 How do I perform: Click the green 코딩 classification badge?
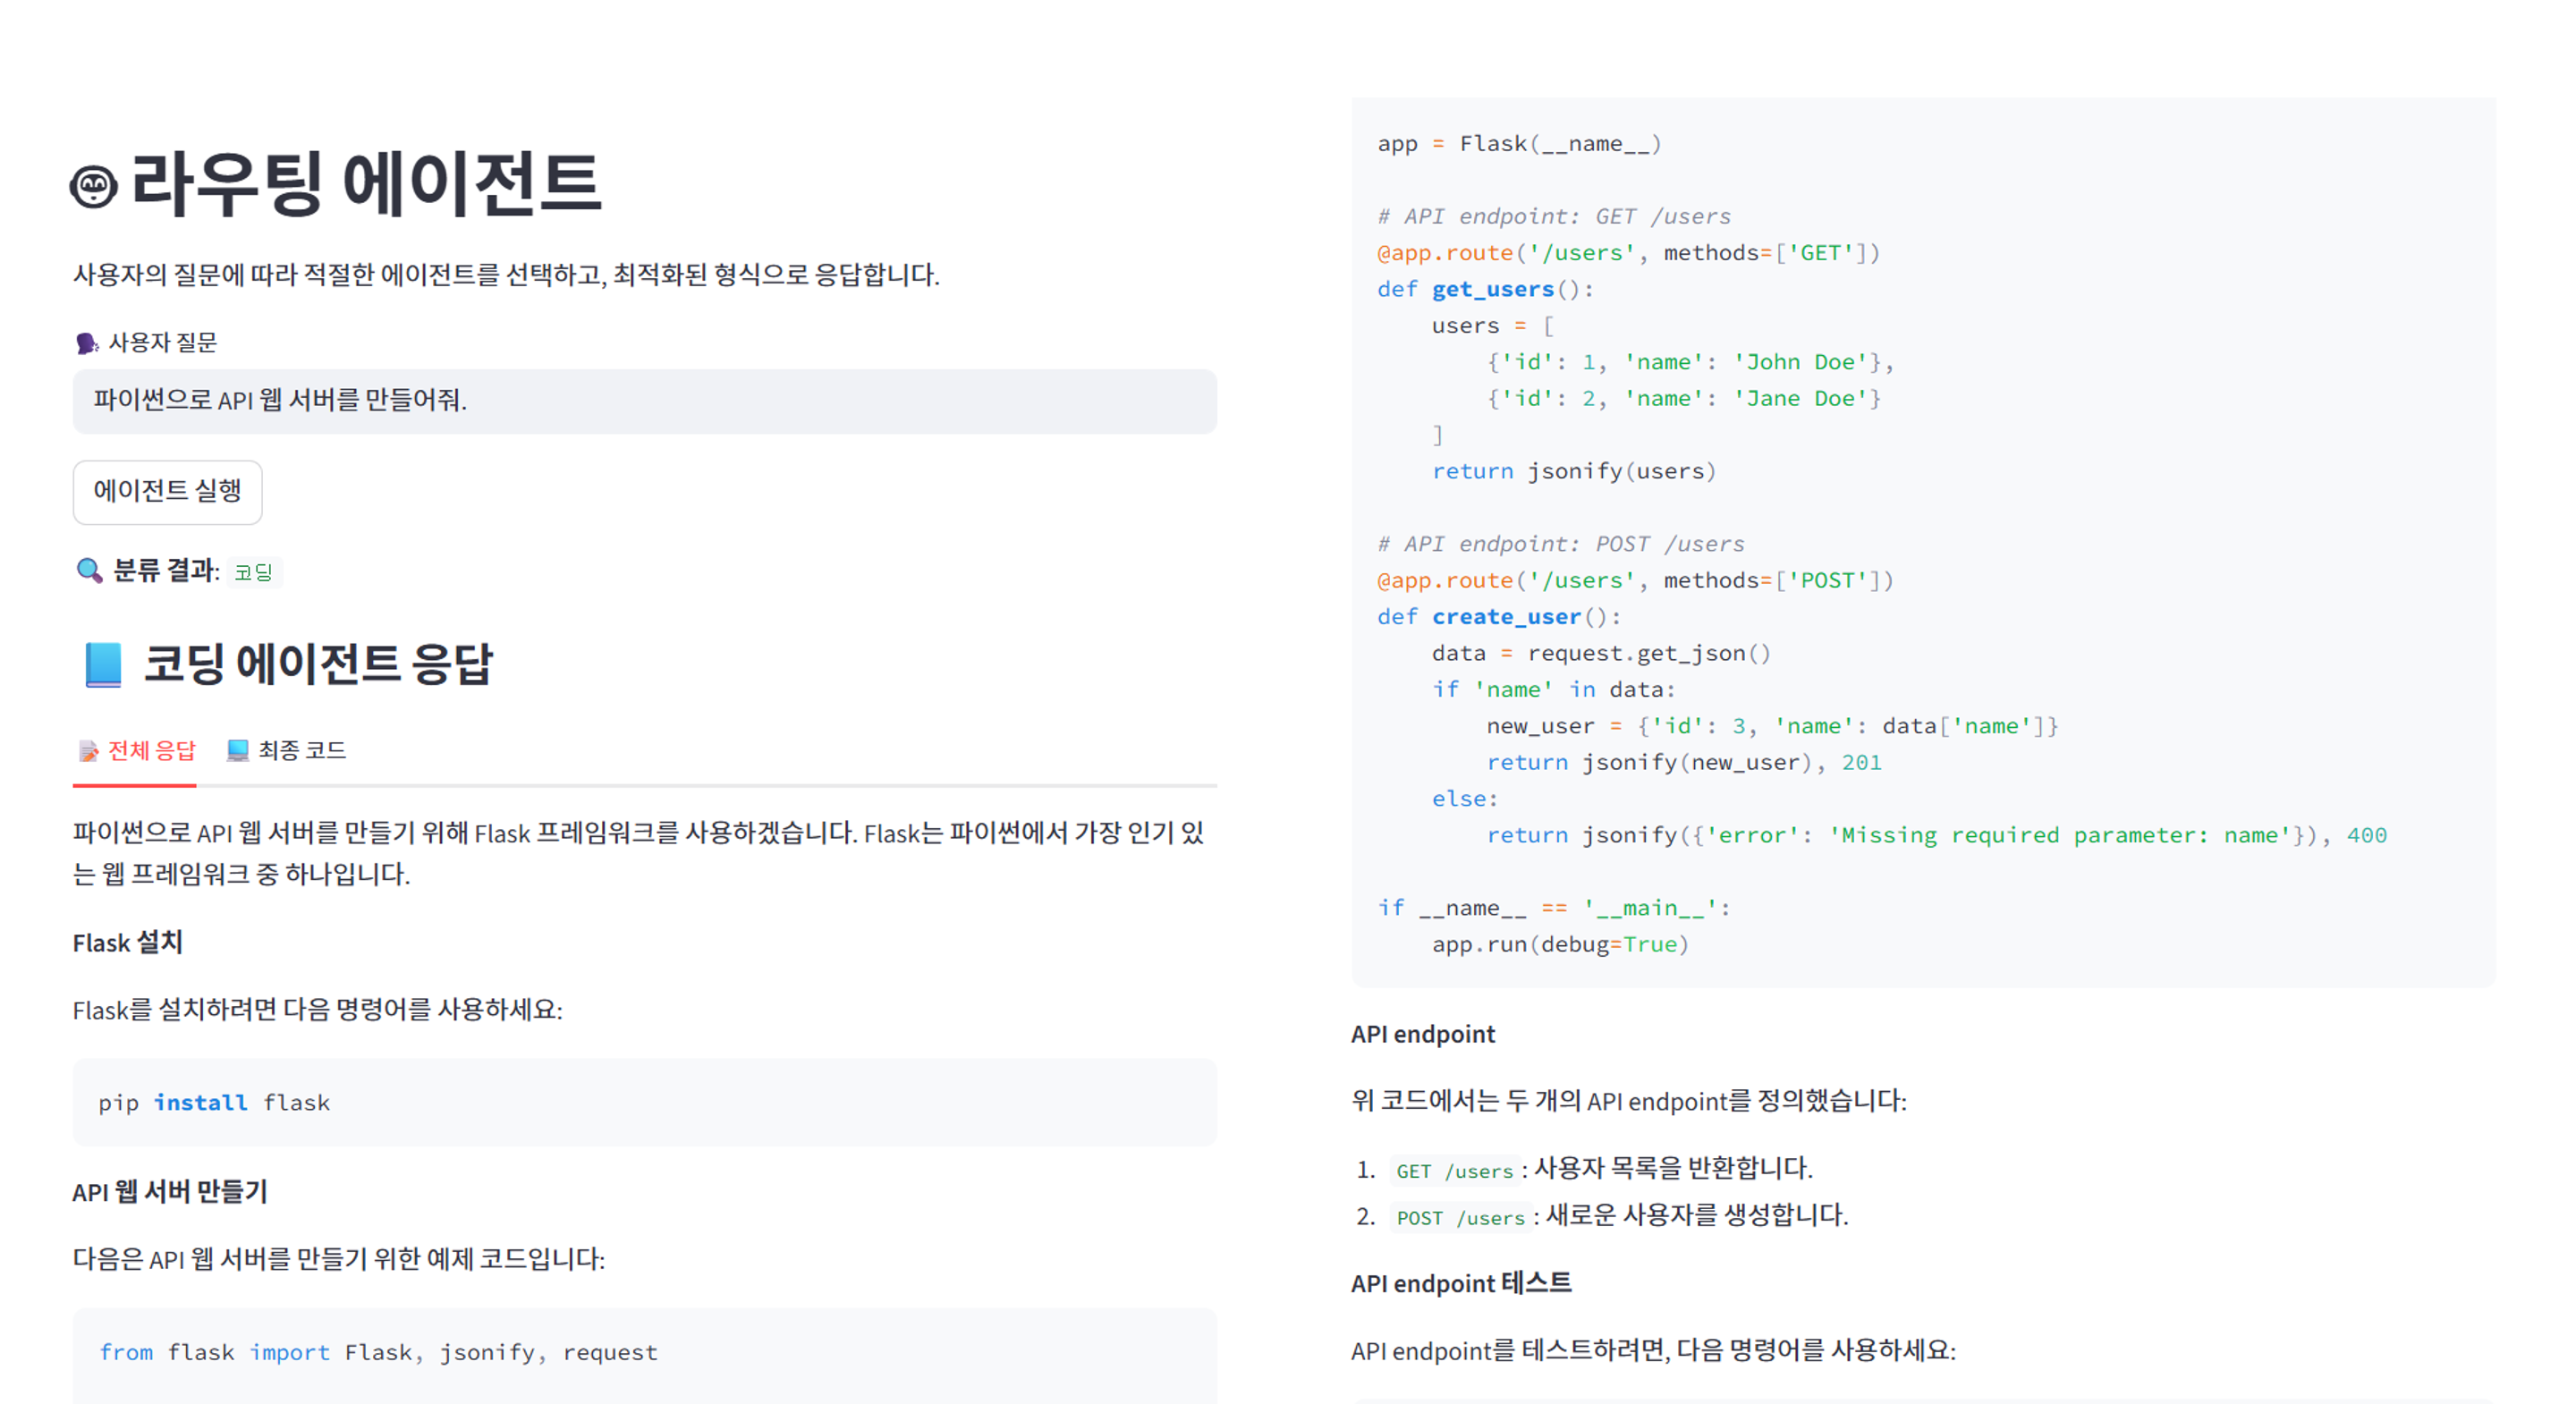(x=253, y=572)
